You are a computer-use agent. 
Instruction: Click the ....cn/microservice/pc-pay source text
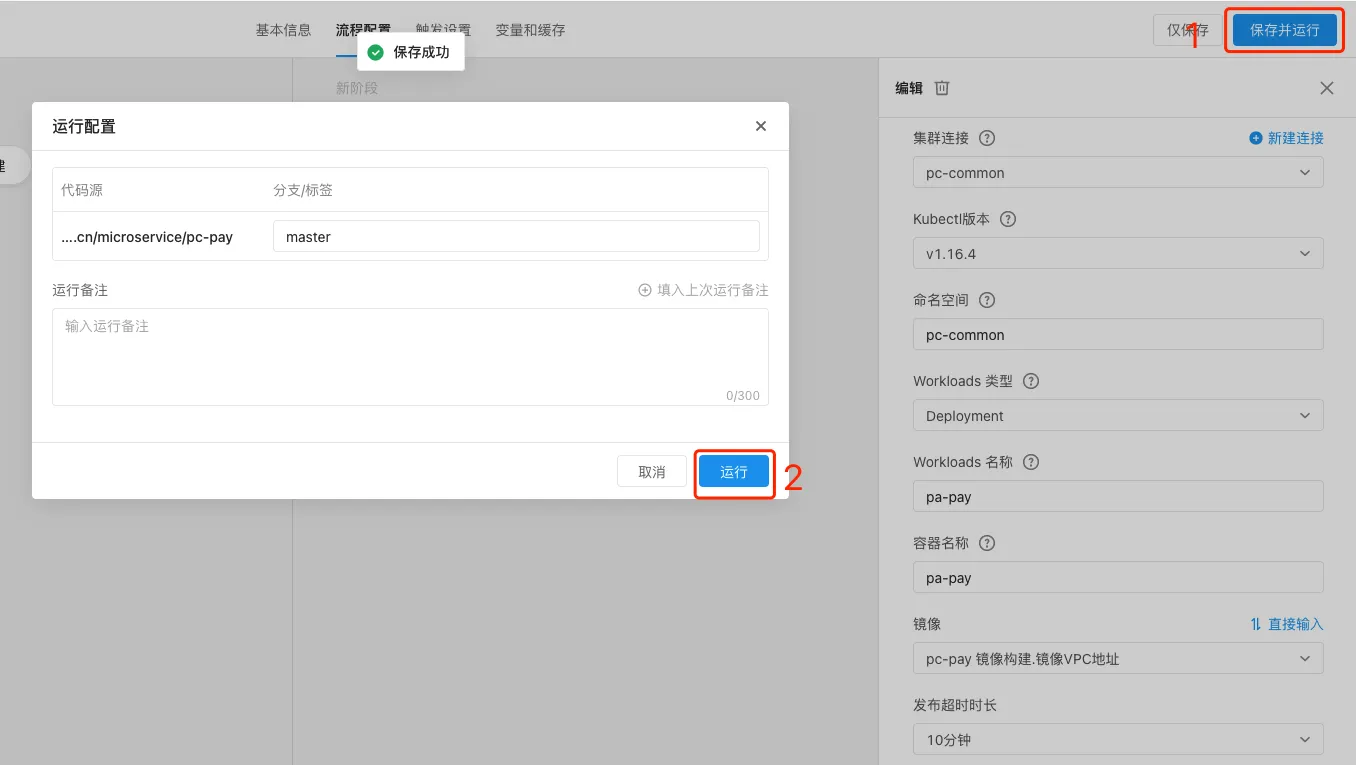[x=147, y=237]
